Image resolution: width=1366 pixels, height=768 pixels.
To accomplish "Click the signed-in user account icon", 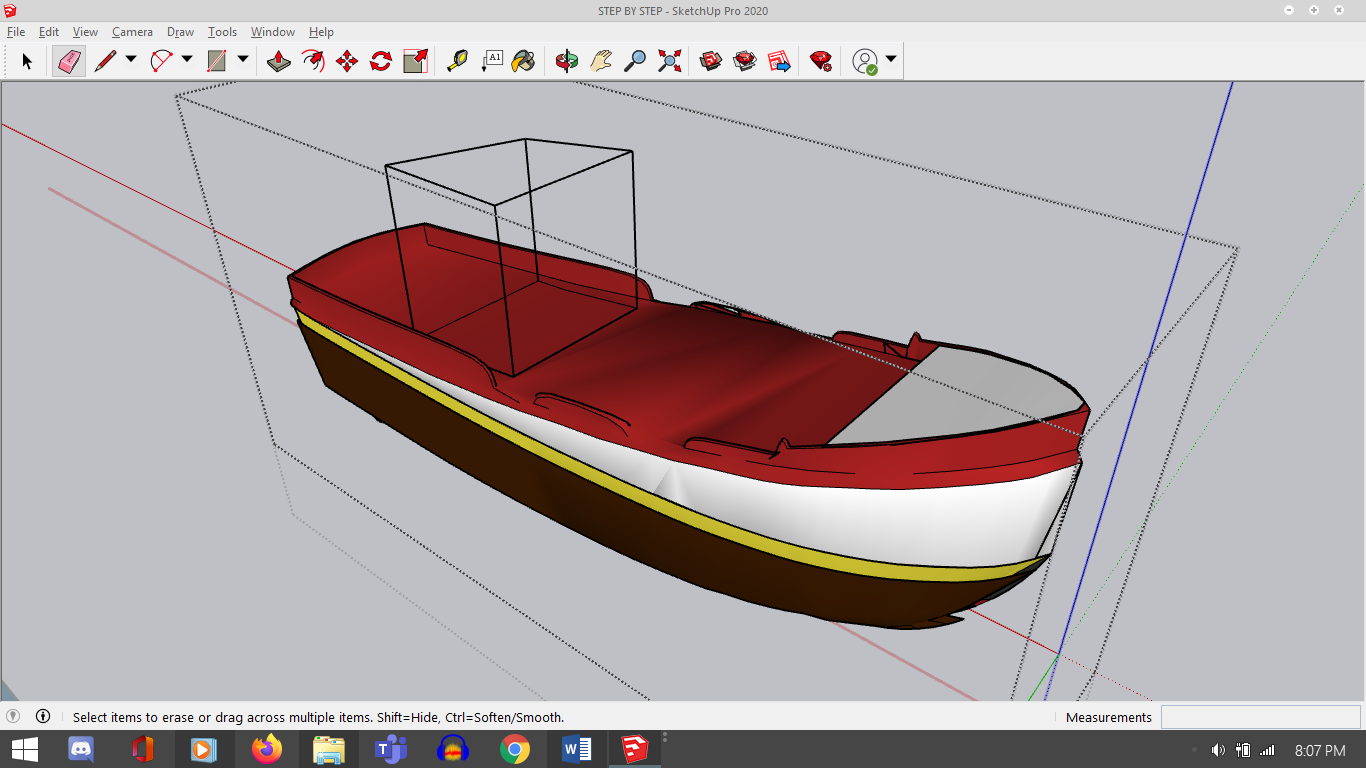I will pos(865,61).
